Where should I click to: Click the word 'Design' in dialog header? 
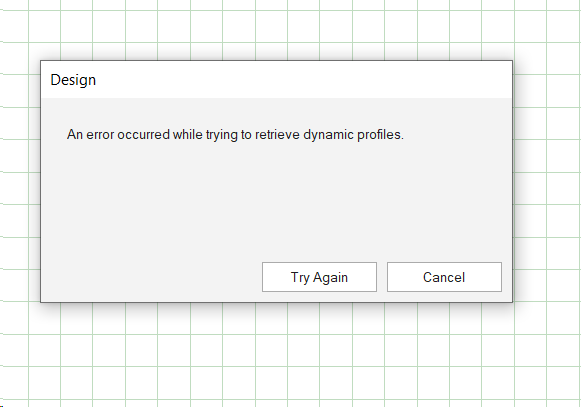[x=73, y=80]
